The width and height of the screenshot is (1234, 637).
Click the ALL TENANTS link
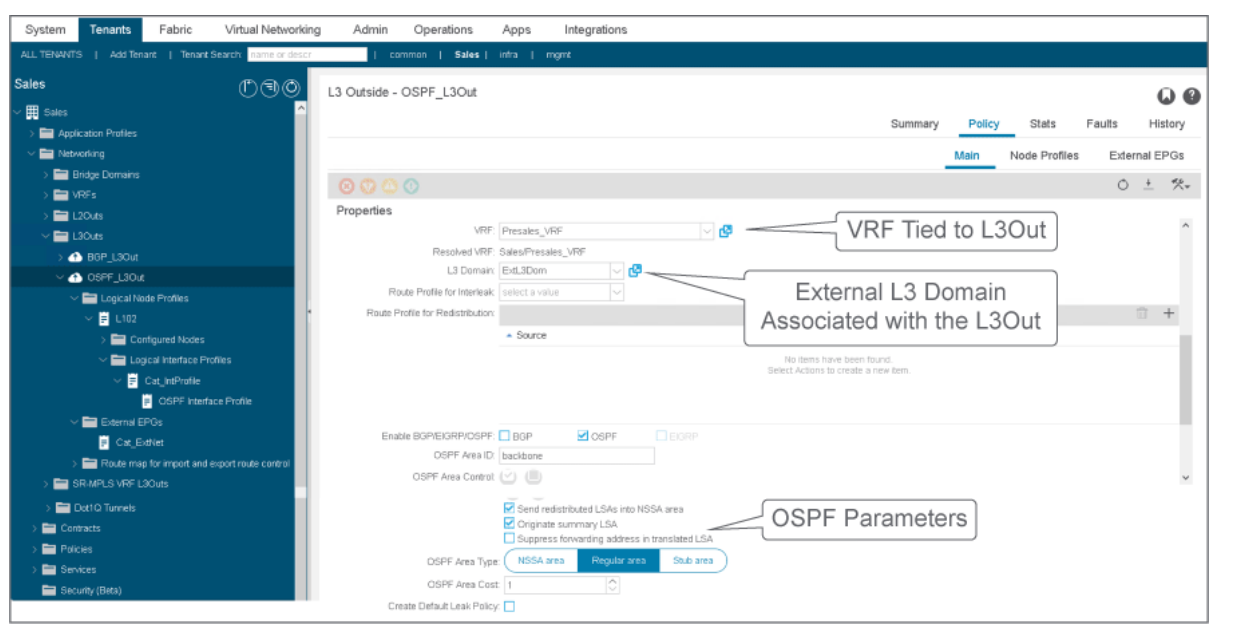(x=52, y=55)
